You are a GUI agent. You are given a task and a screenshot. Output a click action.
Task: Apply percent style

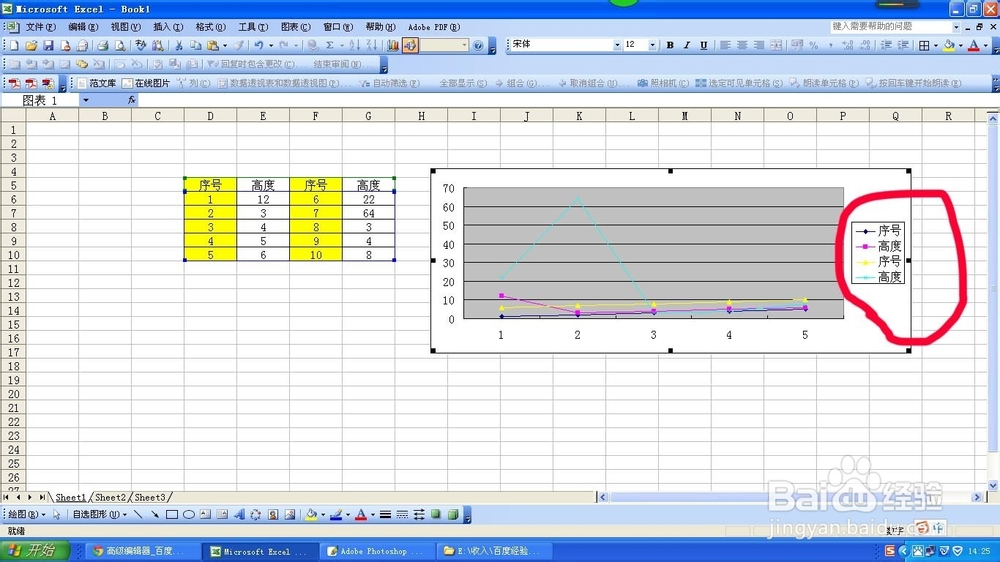tap(814, 45)
